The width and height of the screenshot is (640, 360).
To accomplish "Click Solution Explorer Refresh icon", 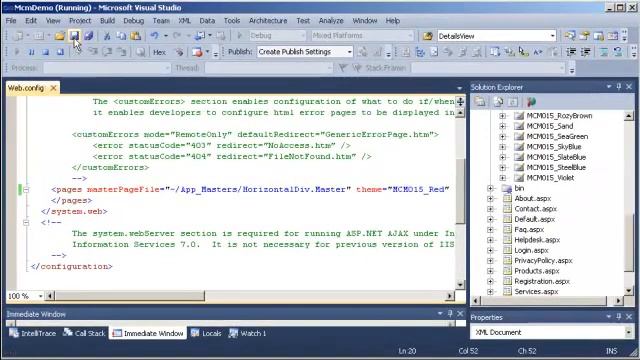I will click(x=499, y=102).
